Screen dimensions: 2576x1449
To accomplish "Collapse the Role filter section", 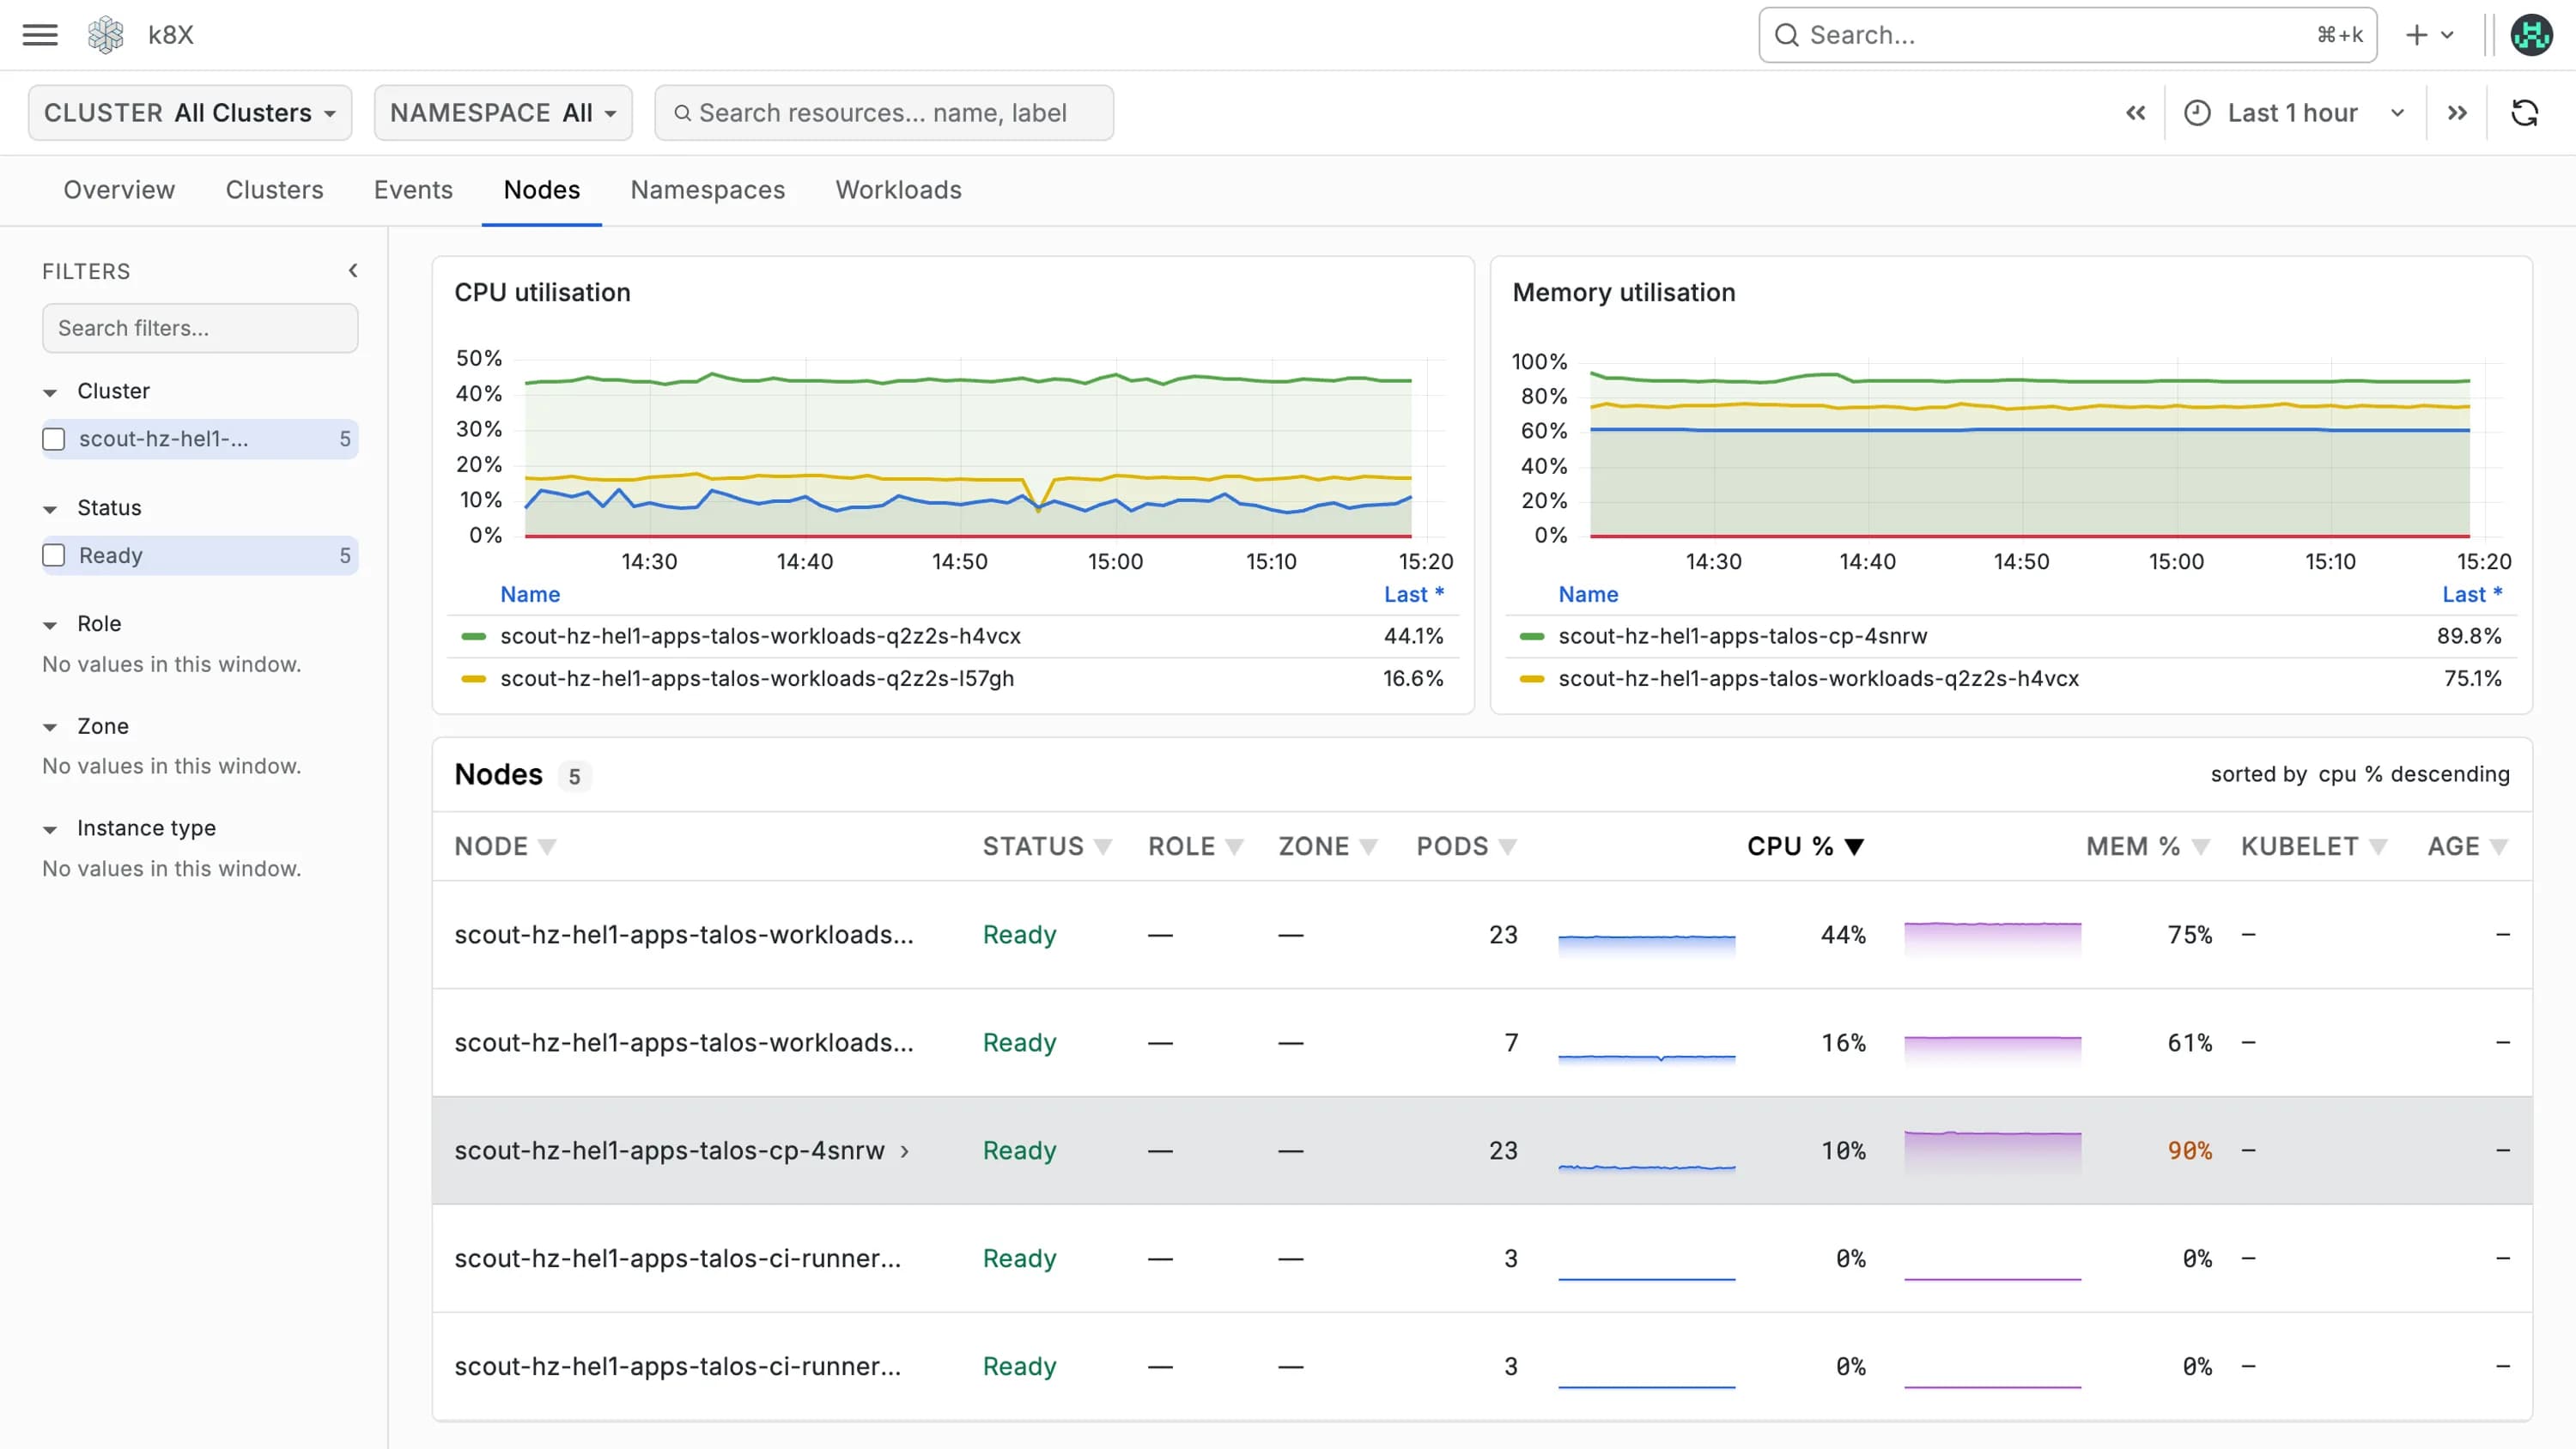I will (x=50, y=625).
